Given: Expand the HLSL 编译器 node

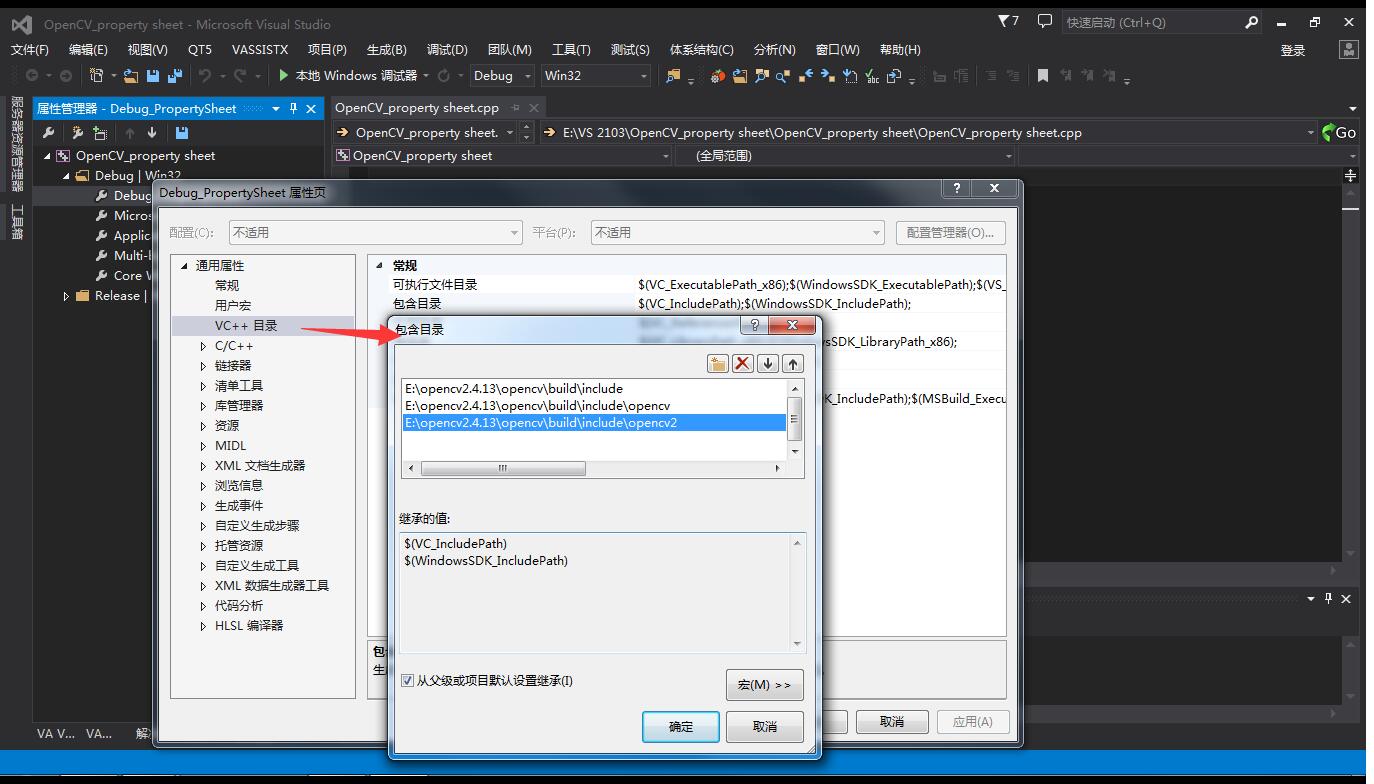Looking at the screenshot, I should pos(203,626).
